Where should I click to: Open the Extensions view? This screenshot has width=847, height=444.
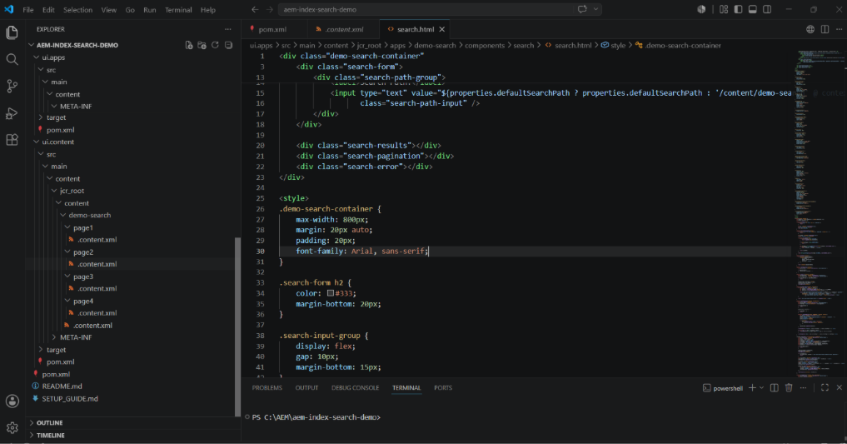click(12, 140)
